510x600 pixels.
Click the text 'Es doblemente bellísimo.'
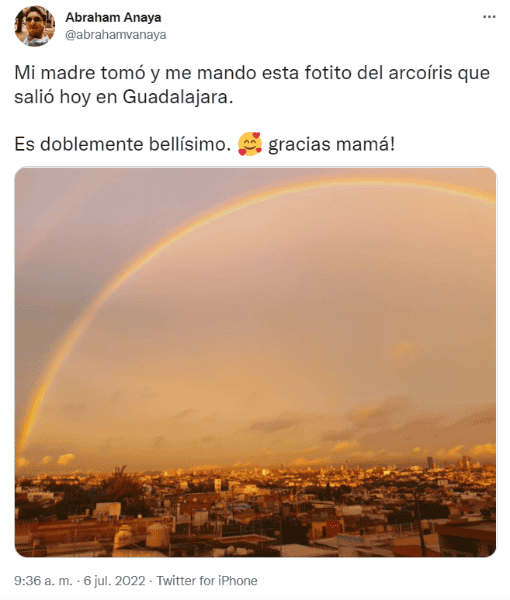123,144
